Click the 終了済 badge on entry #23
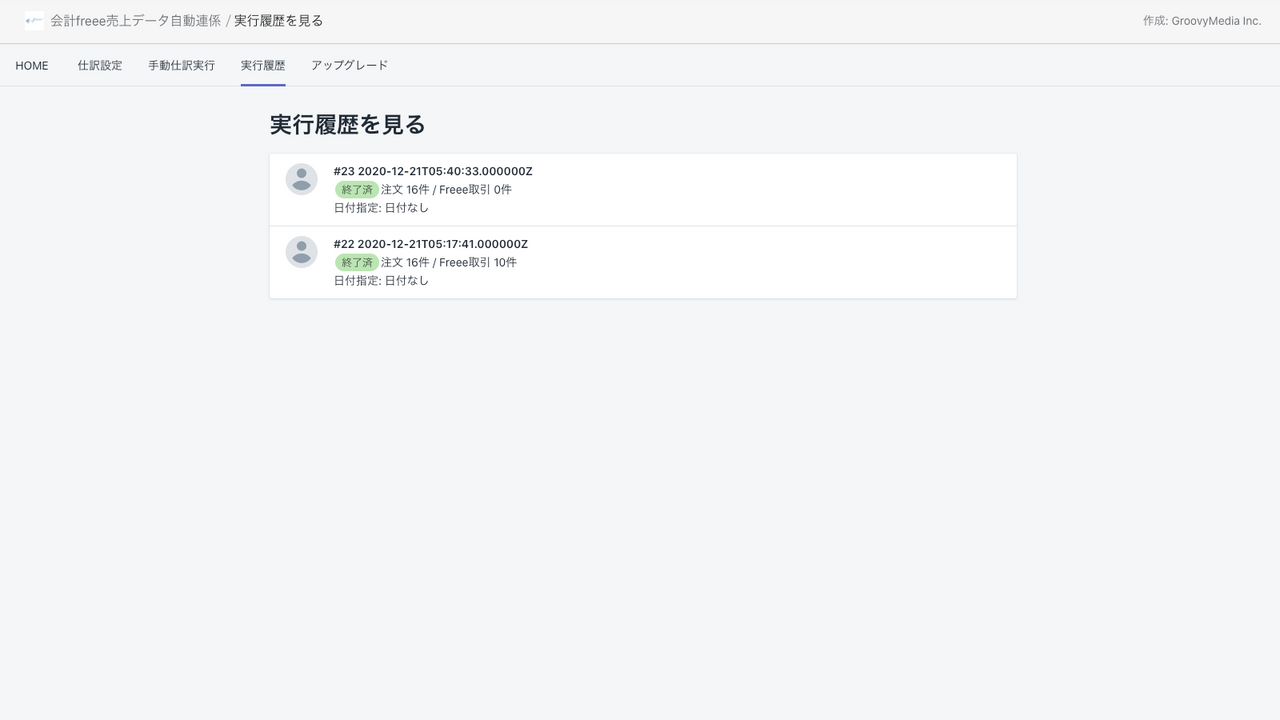Viewport: 1280px width, 720px height. pos(357,190)
